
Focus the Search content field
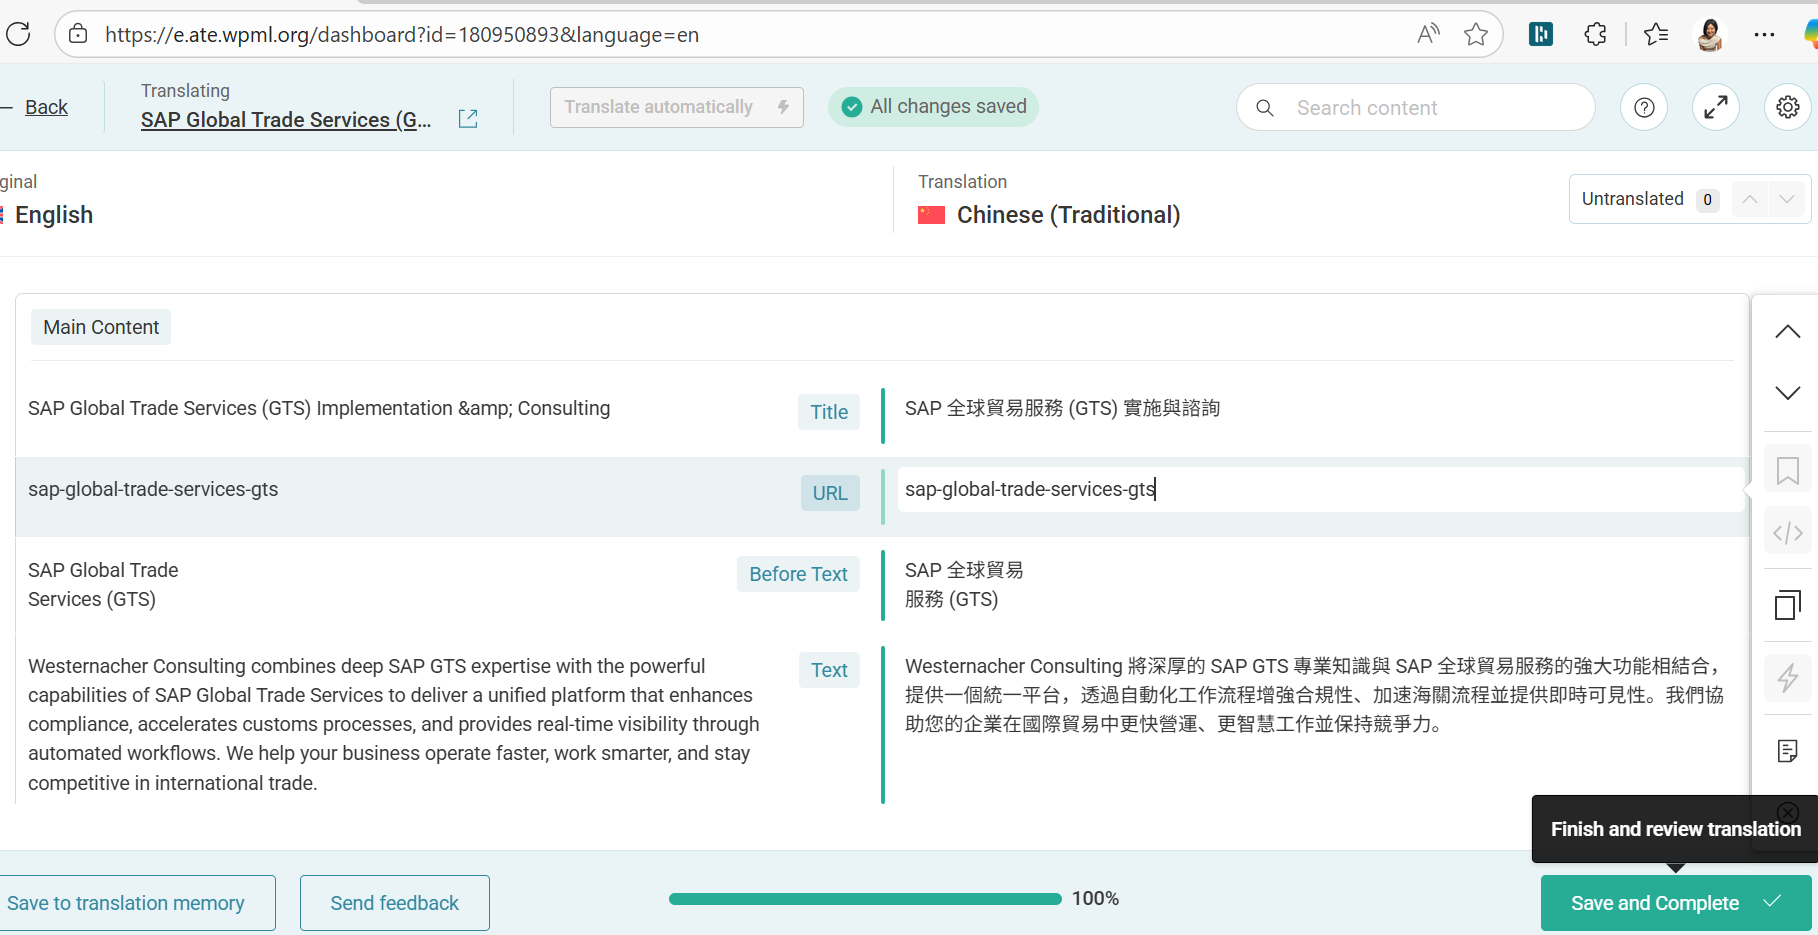(1416, 107)
